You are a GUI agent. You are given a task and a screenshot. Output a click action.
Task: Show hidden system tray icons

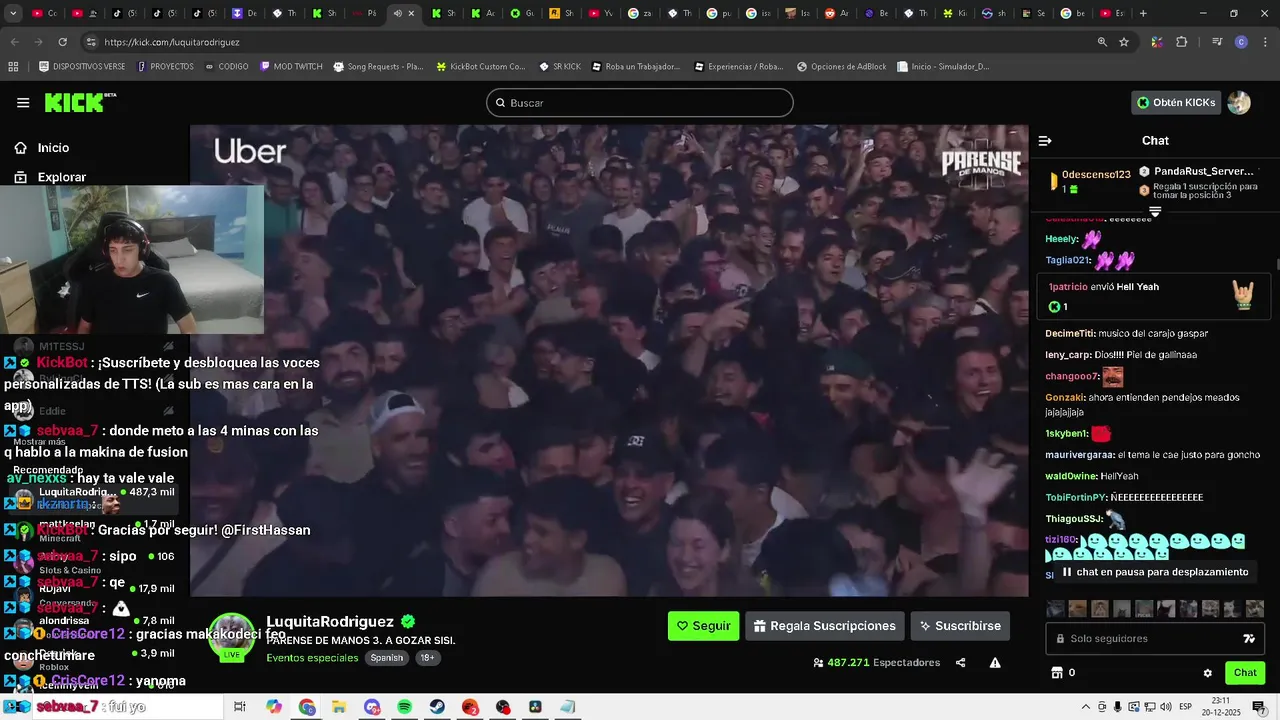point(1086,707)
